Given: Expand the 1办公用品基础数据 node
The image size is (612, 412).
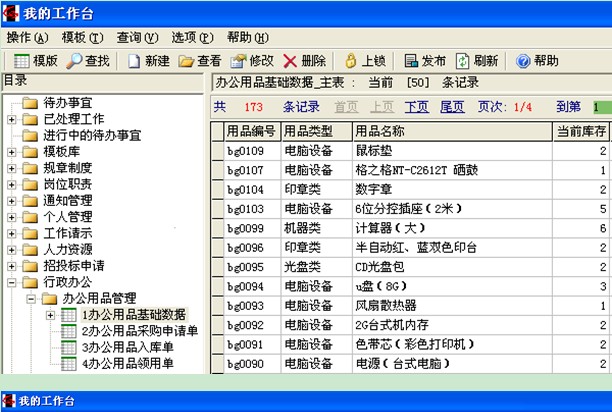Looking at the screenshot, I should pos(50,316).
